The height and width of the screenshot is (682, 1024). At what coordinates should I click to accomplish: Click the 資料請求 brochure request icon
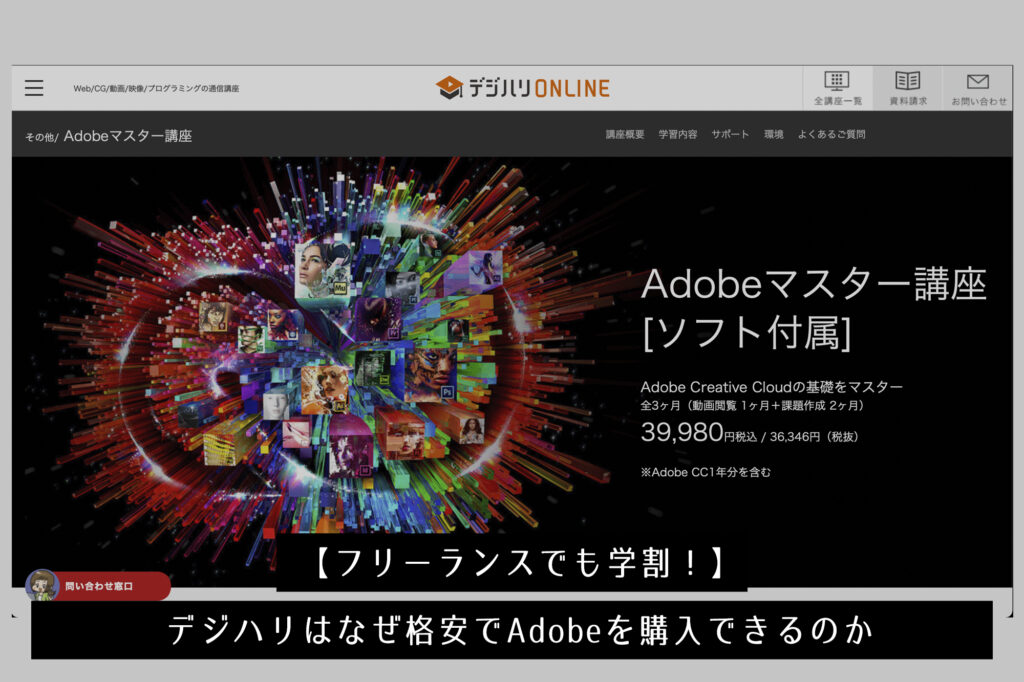[x=908, y=88]
